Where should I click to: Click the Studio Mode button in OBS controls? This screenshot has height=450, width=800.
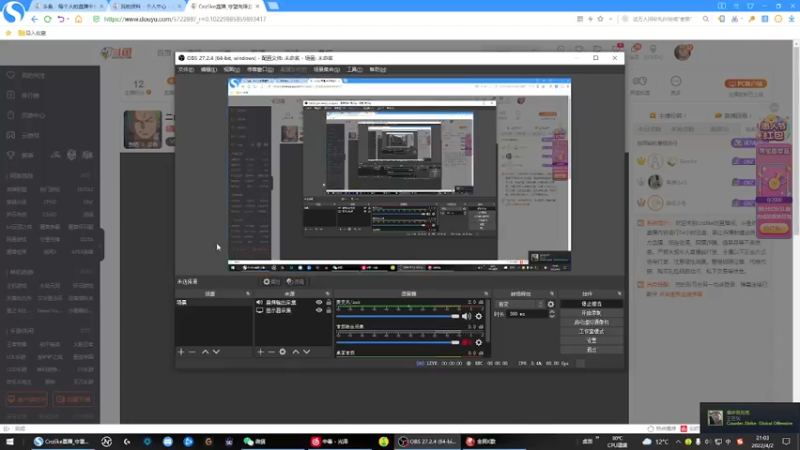tap(591, 331)
